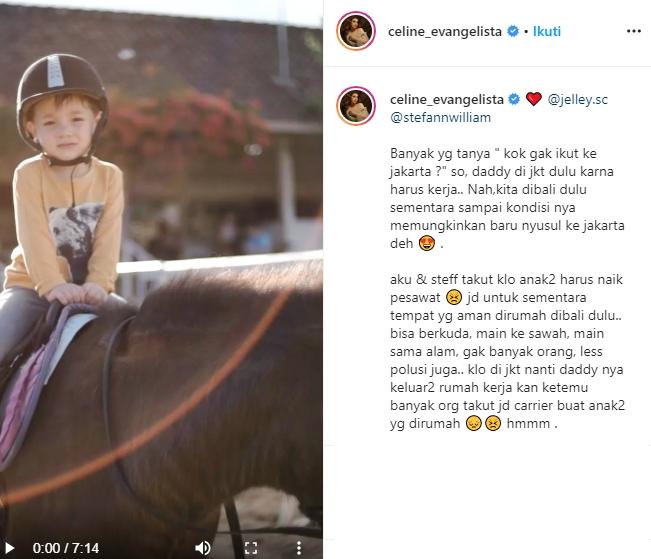Screen dimensions: 651x559
Task: Open the @stefannwilliam mention
Action: (x=441, y=118)
